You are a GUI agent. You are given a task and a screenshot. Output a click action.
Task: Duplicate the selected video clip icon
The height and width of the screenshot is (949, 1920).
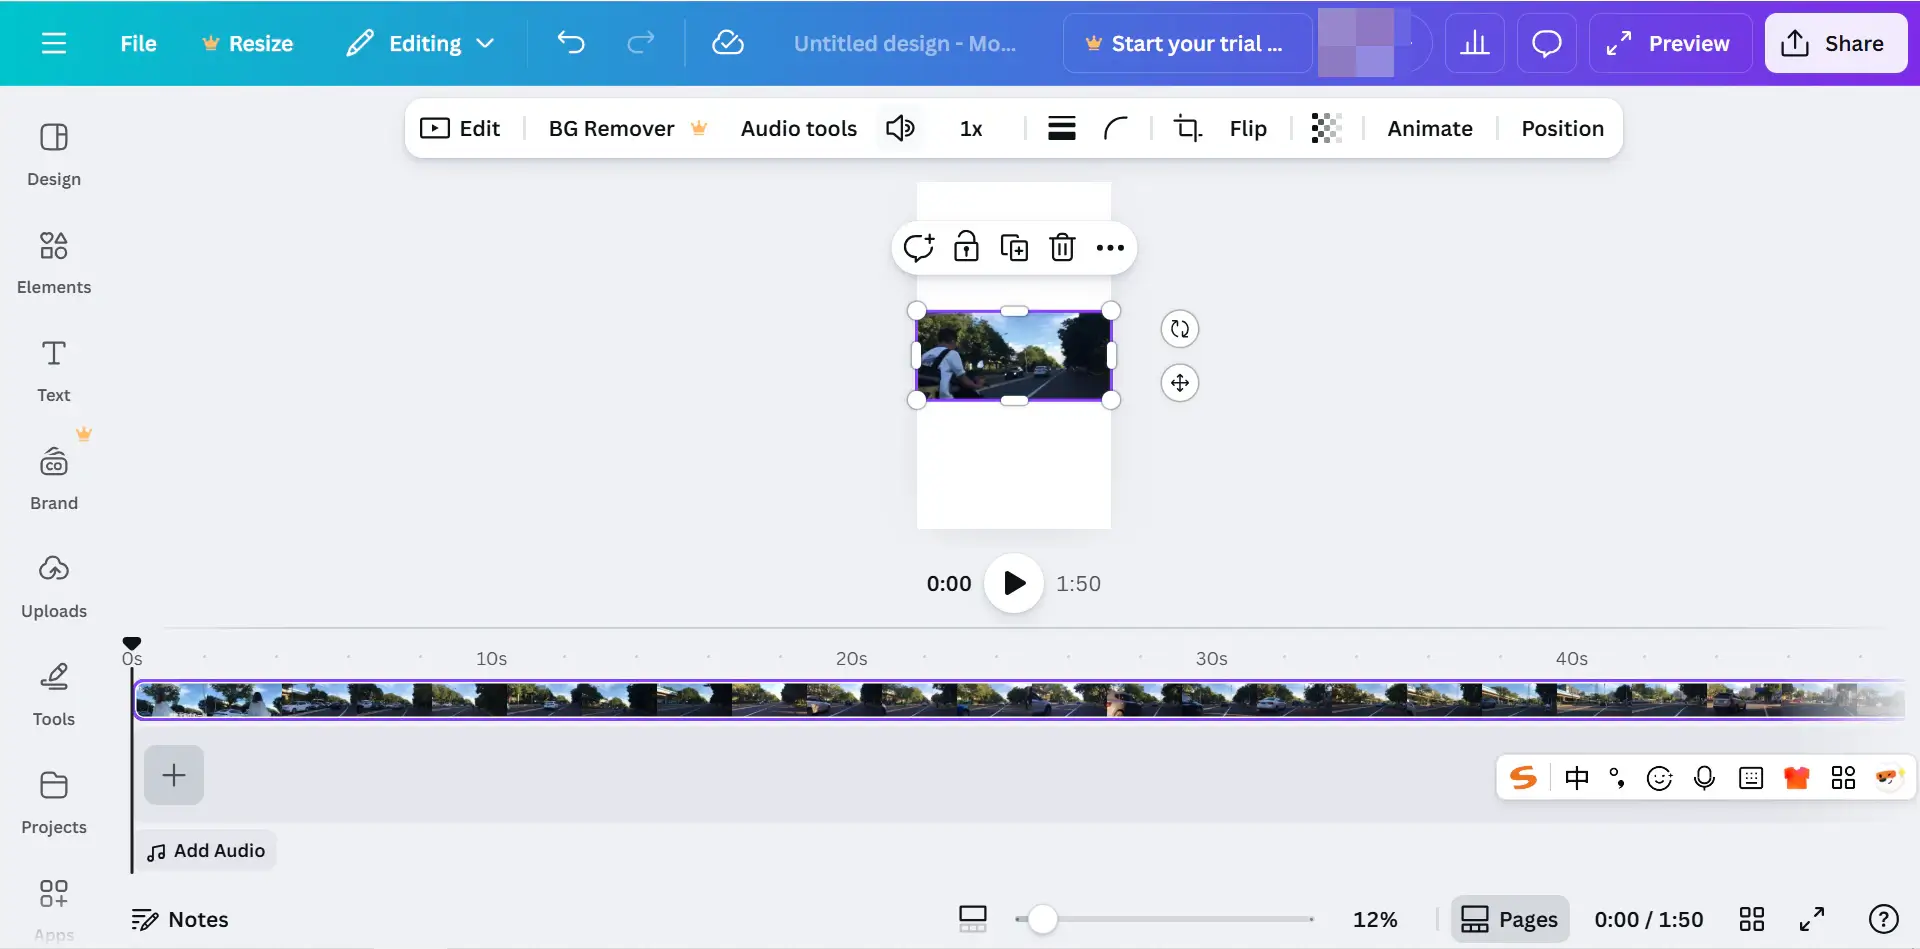1015,247
